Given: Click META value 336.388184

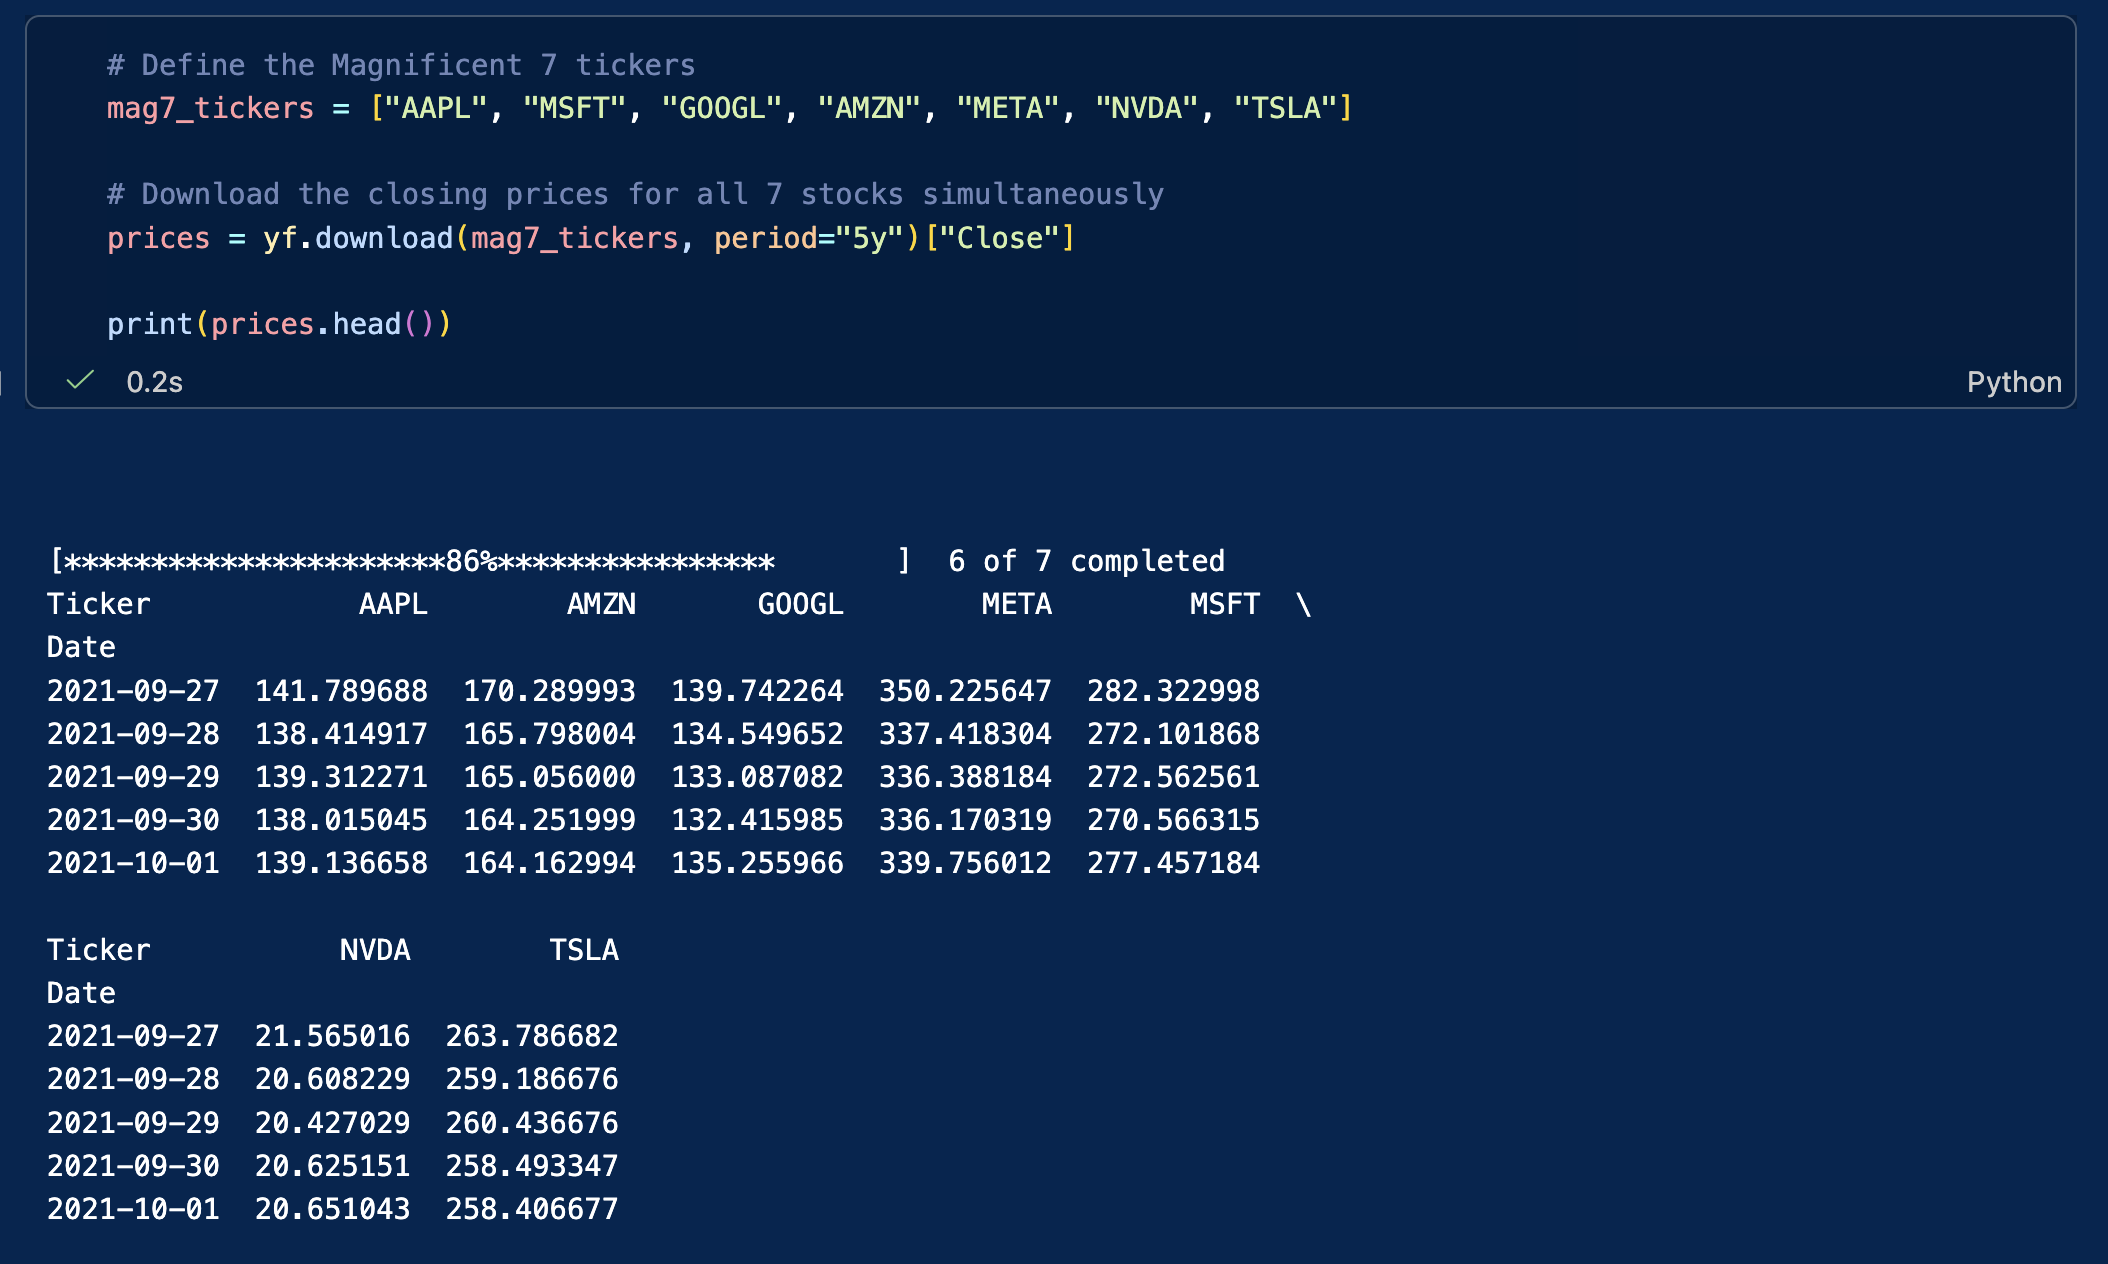Looking at the screenshot, I should 965,777.
